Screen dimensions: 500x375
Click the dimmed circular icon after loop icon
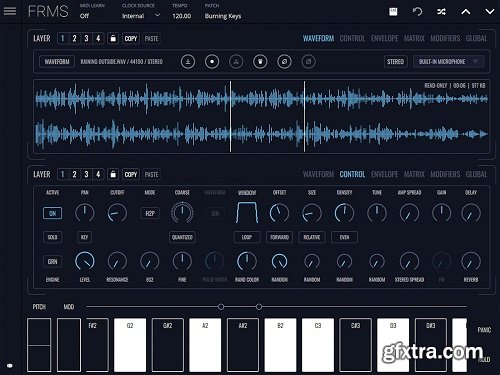pyautogui.click(x=308, y=62)
